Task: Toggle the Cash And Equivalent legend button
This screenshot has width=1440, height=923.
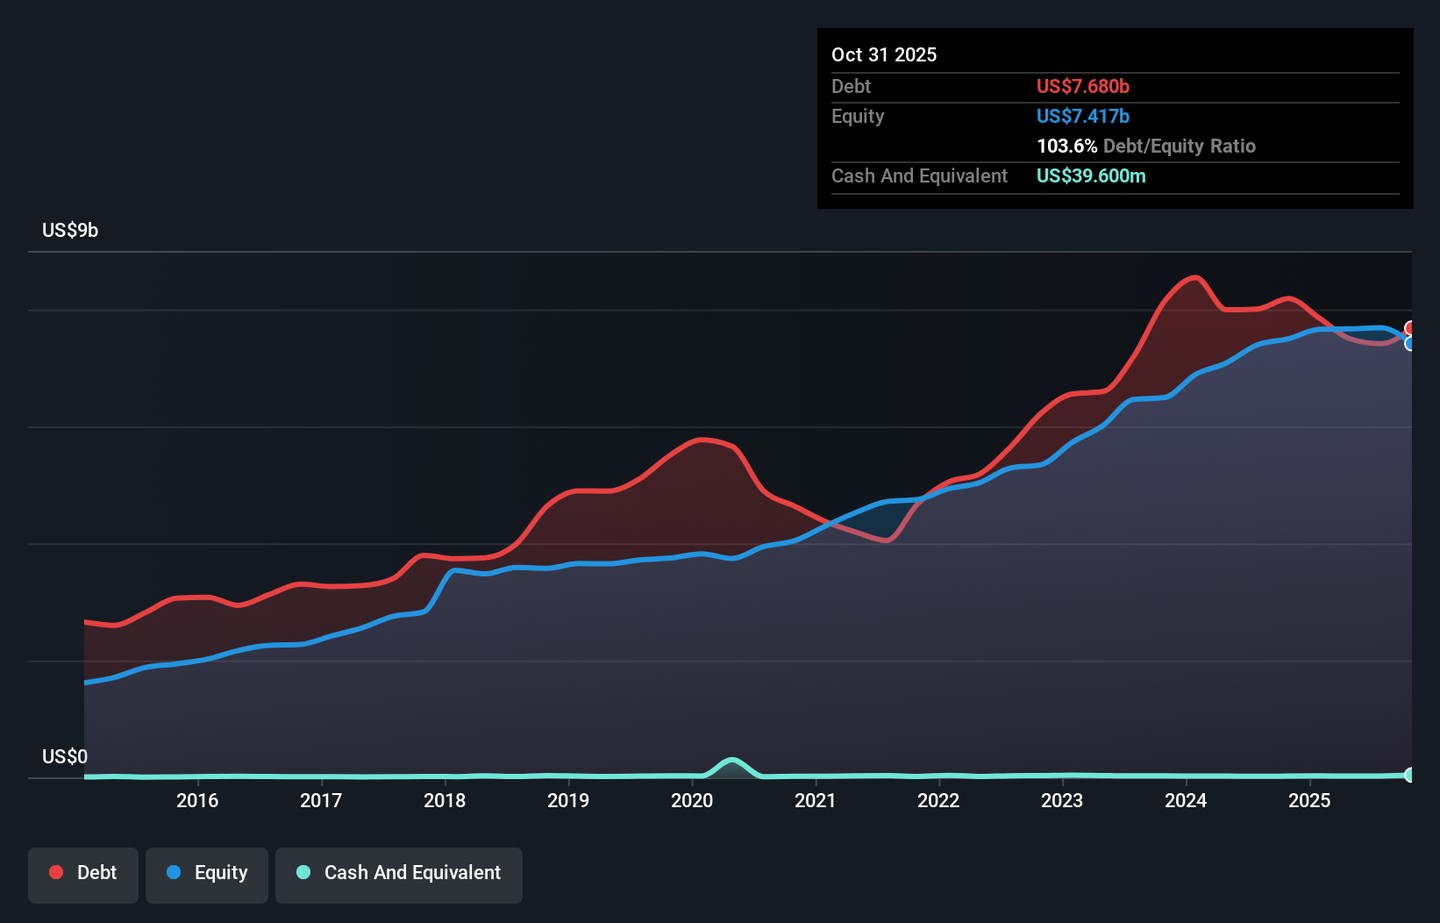Action: coord(399,875)
